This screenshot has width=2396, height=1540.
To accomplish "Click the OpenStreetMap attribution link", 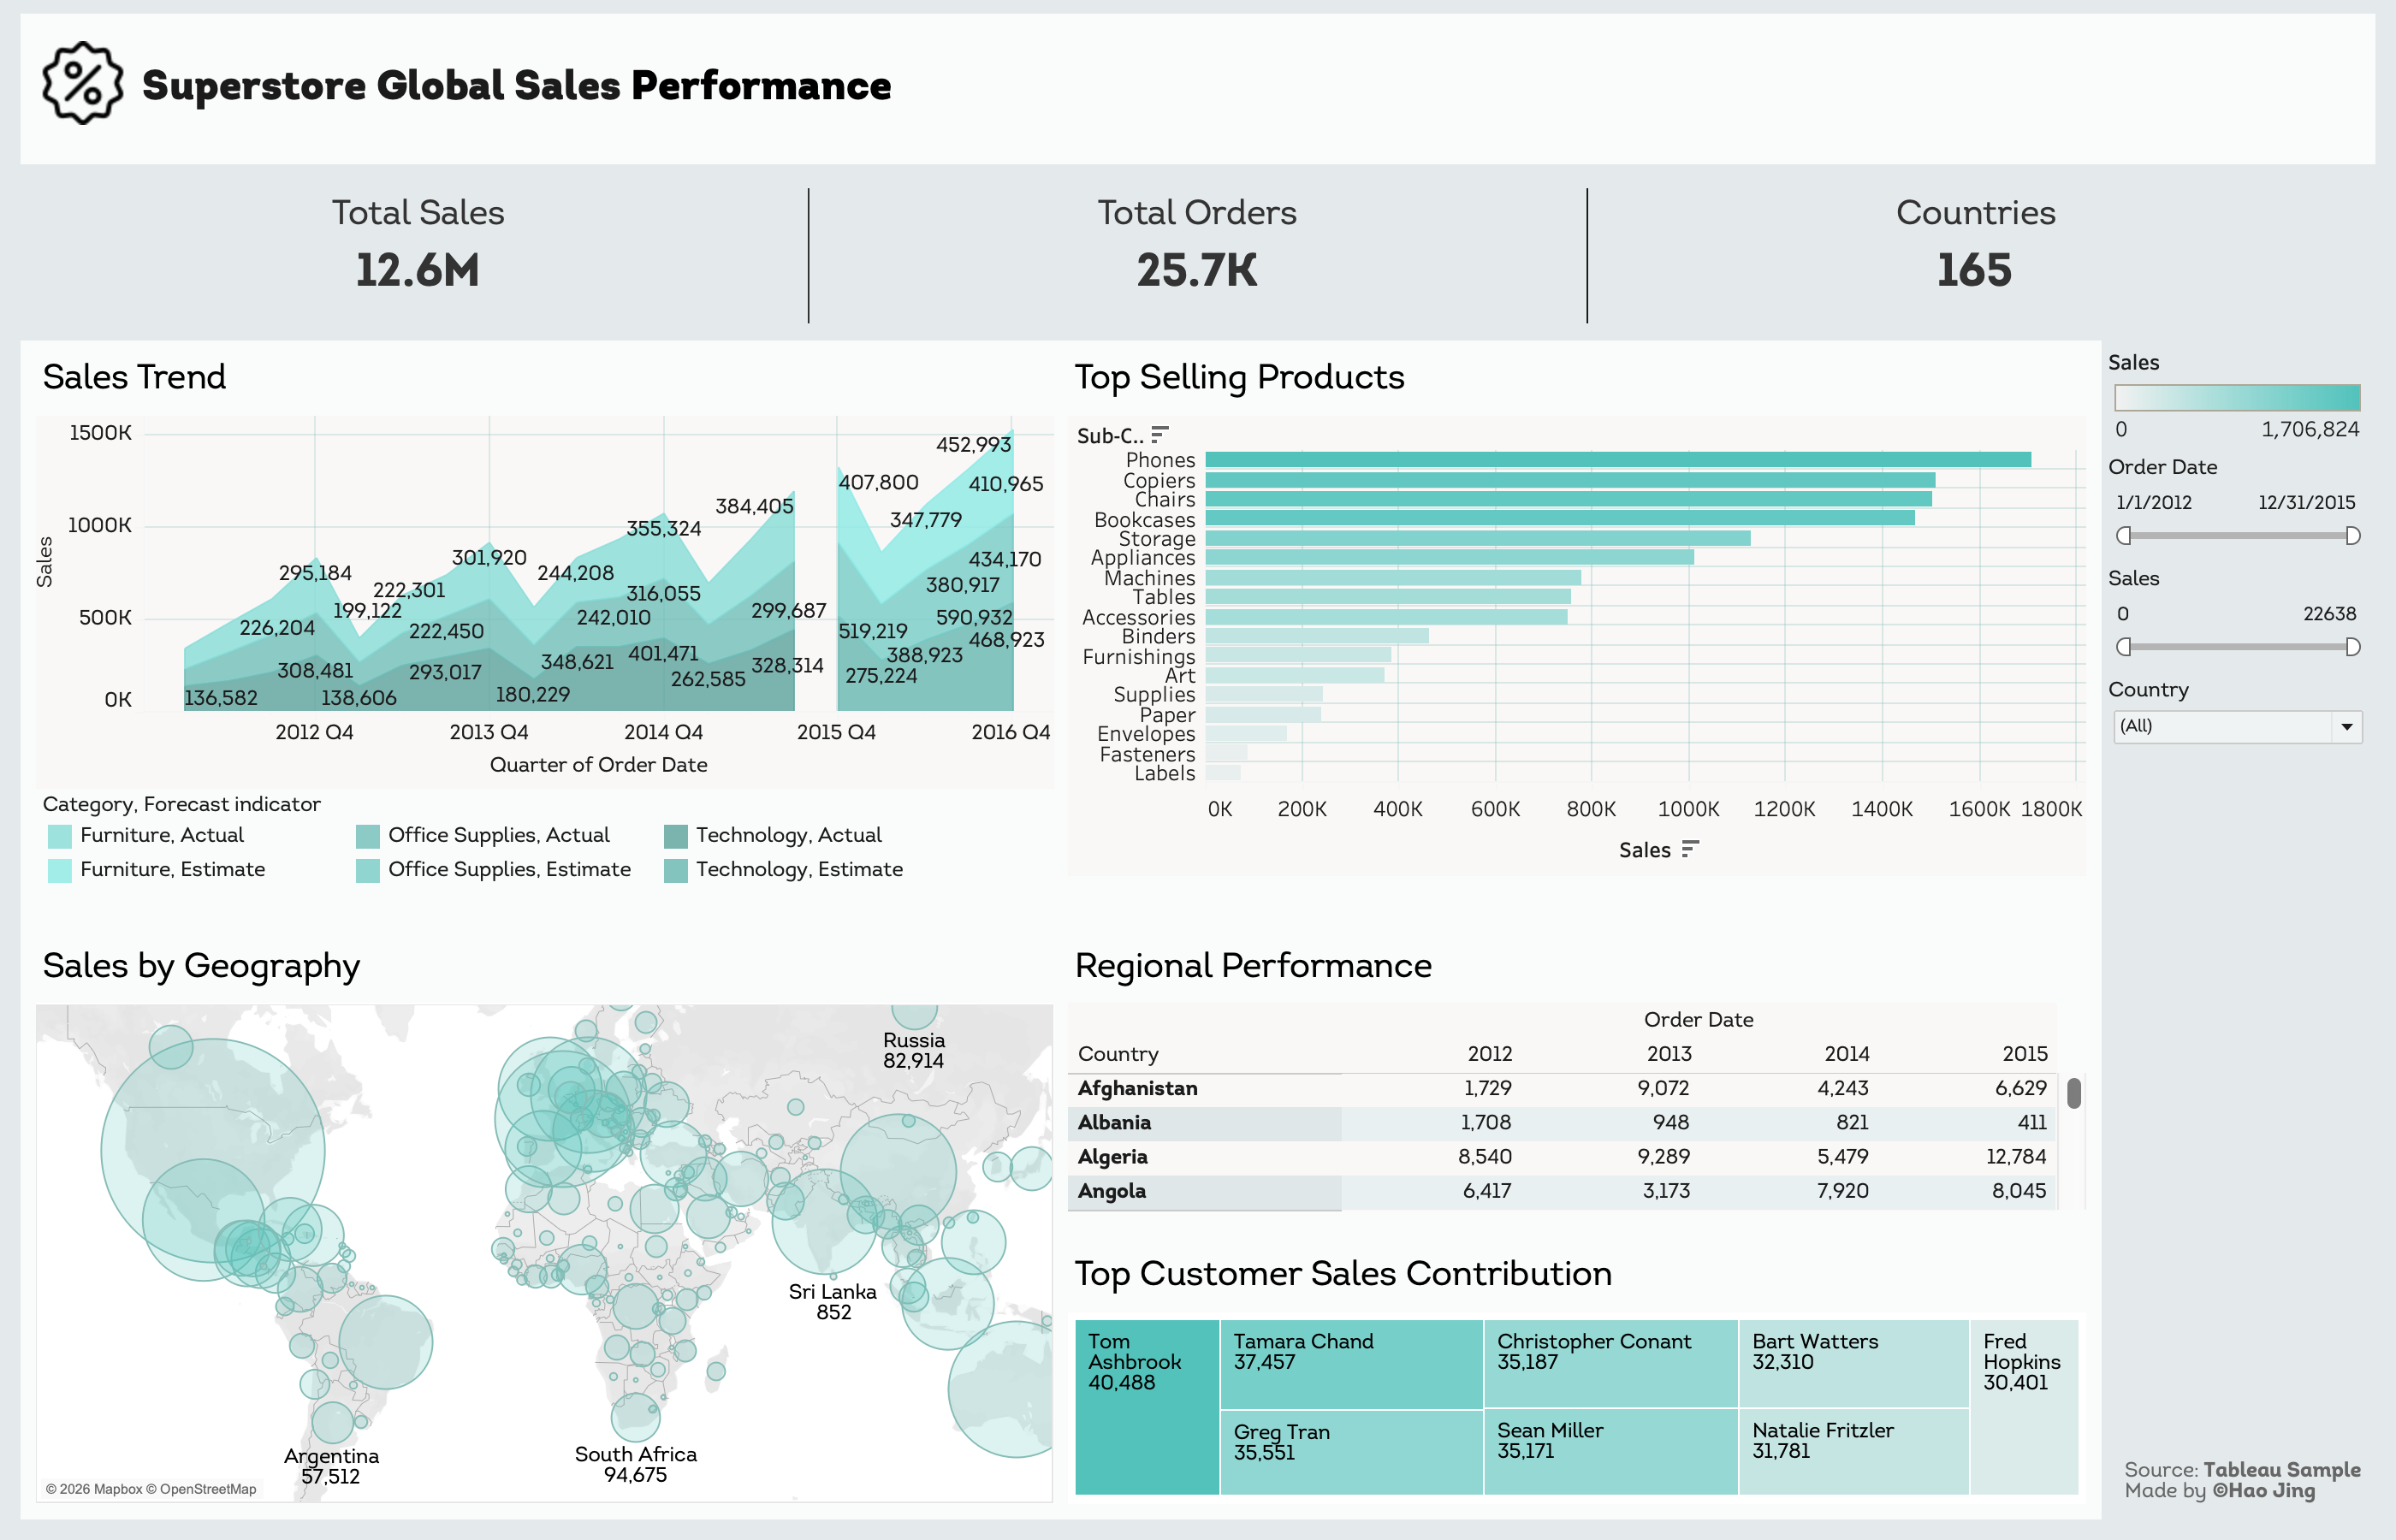I will 208,1489.
